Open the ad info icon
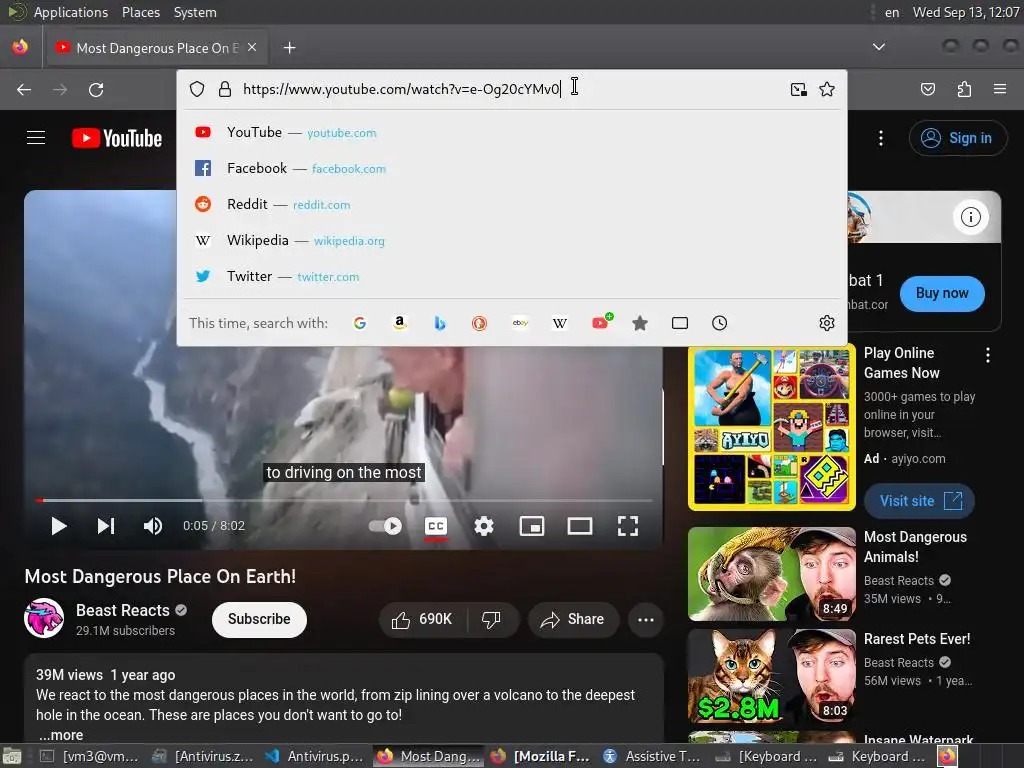 [970, 217]
